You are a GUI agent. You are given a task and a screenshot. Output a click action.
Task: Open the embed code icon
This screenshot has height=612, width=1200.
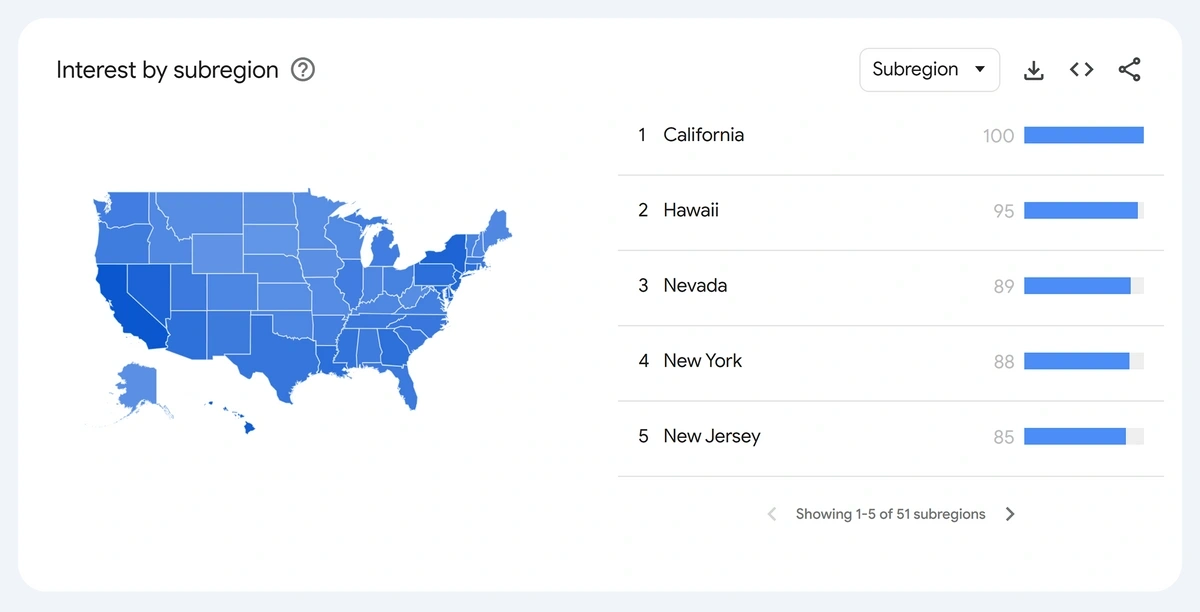tap(1081, 70)
